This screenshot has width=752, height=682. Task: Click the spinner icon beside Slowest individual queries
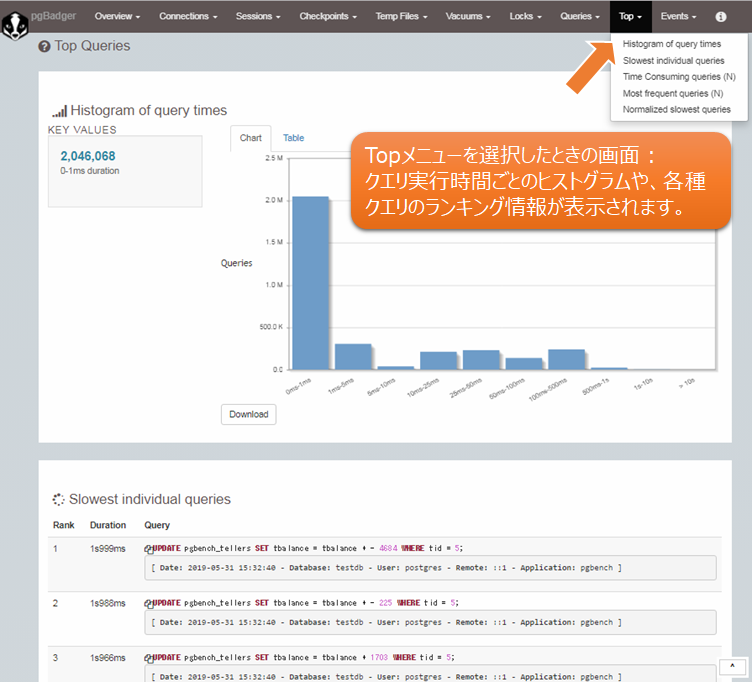pos(59,499)
